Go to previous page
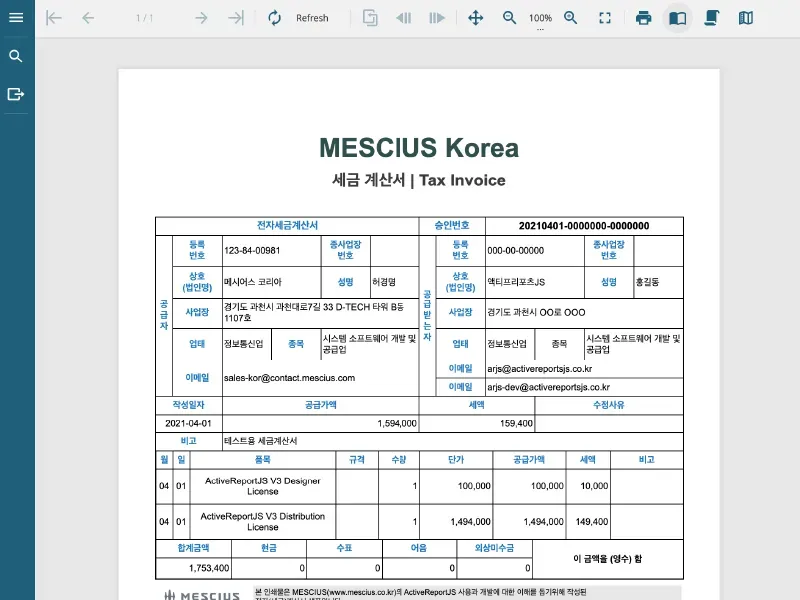This screenshot has height=600, width=800. click(x=88, y=18)
